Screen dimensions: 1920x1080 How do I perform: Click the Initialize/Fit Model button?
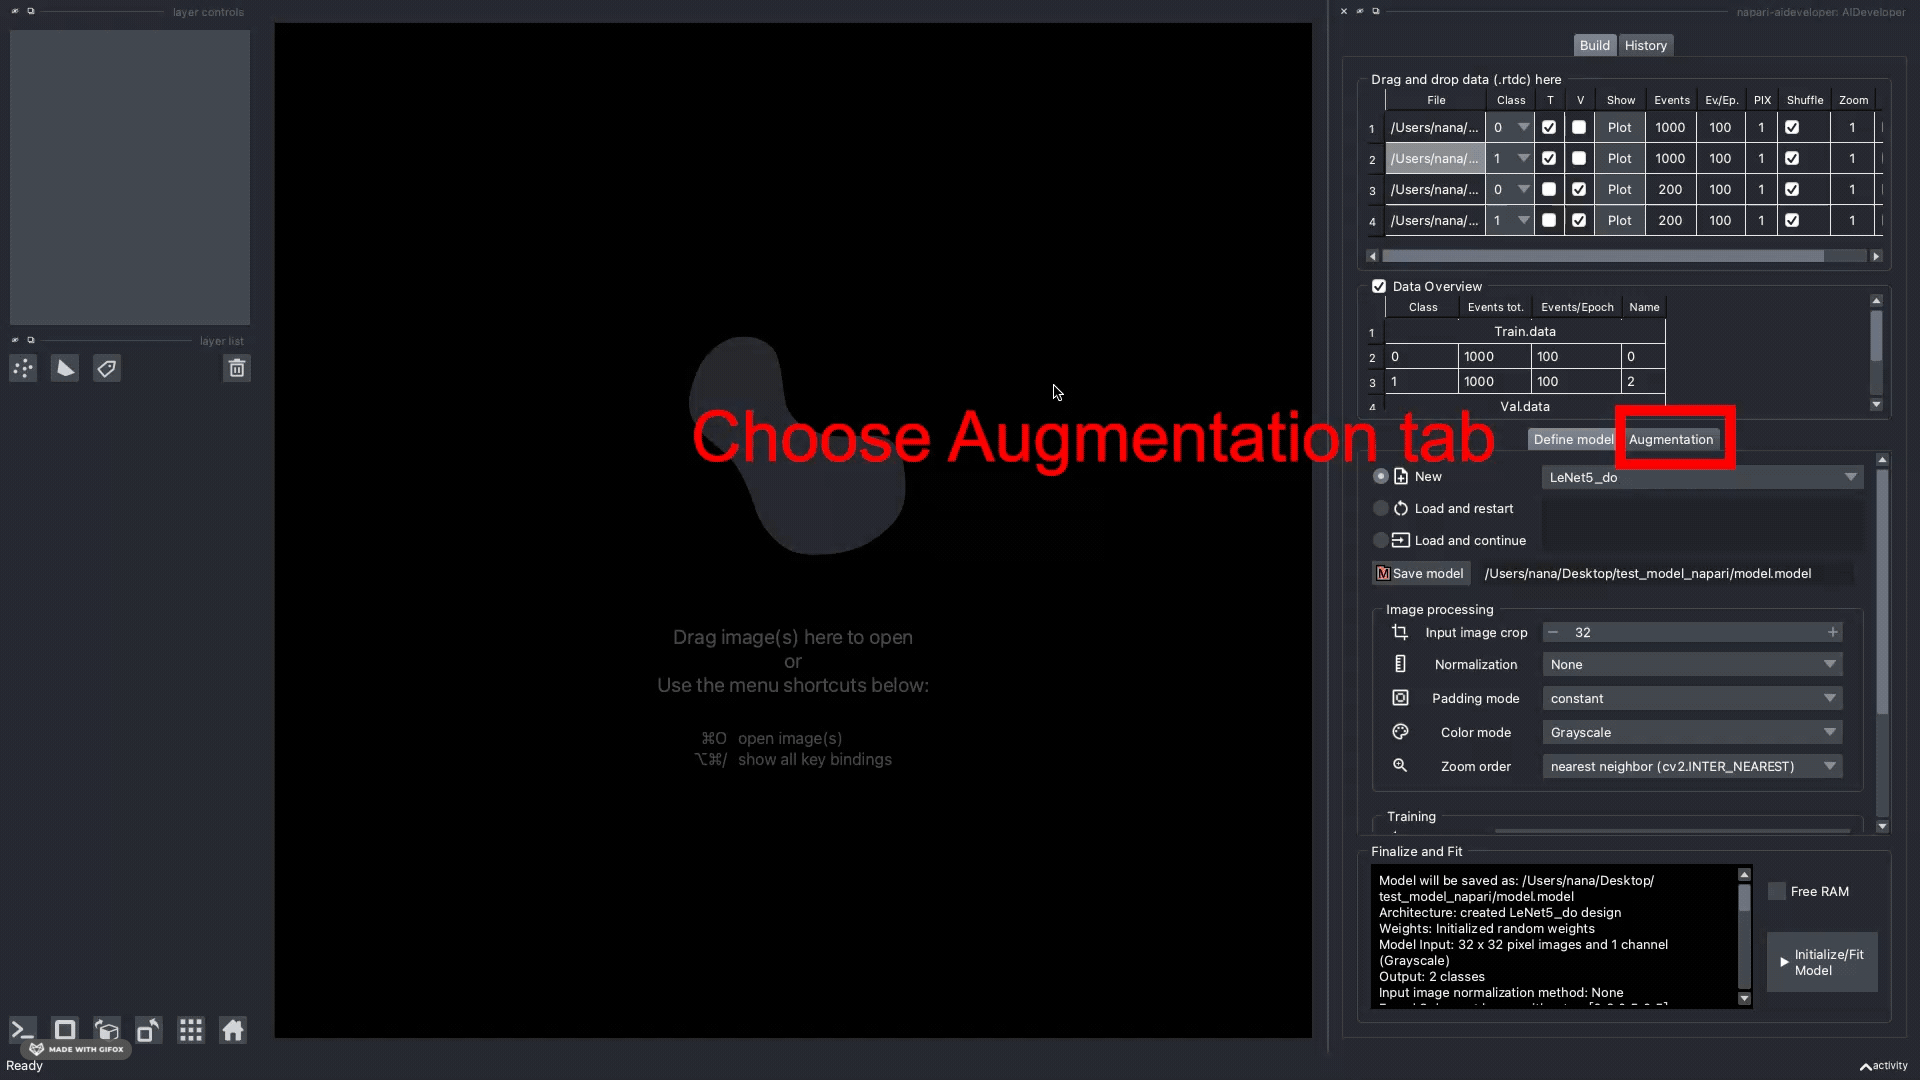point(1822,961)
